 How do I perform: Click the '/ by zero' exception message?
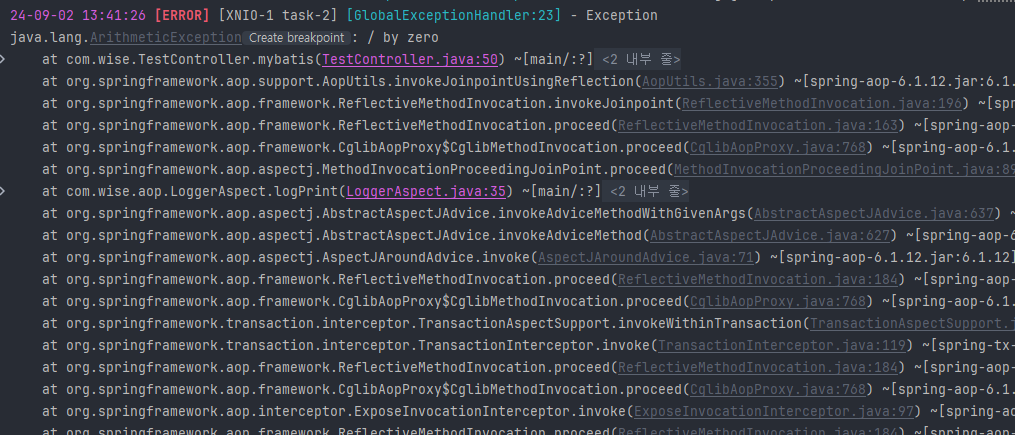[403, 38]
